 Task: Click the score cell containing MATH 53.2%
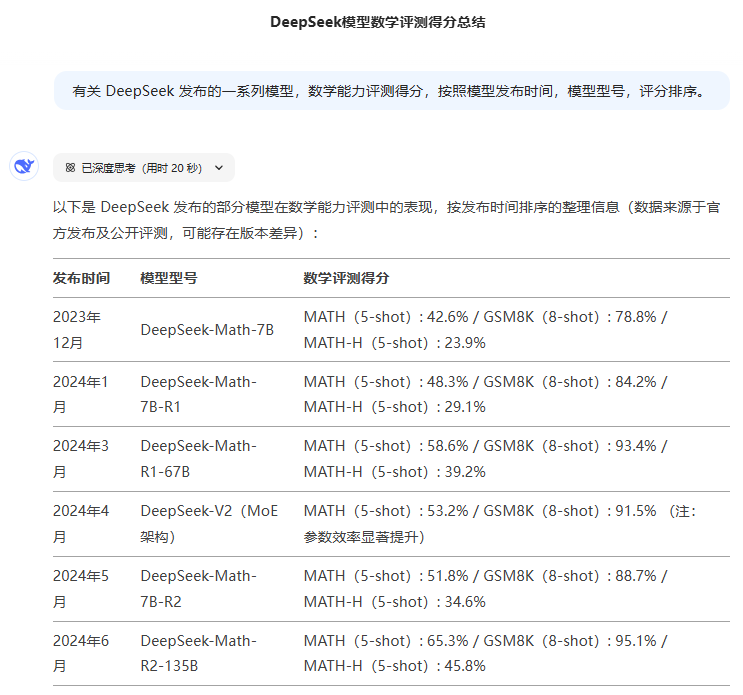(499, 524)
